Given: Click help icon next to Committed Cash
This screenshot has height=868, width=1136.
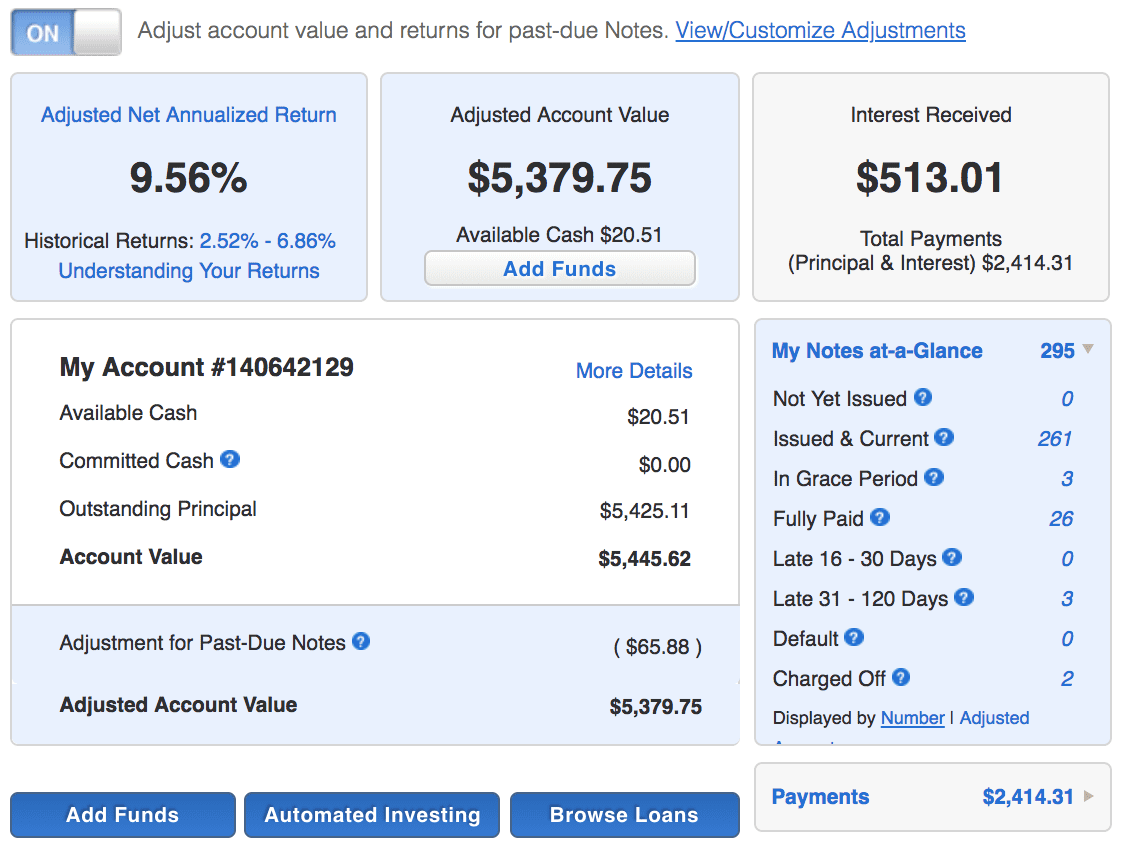Looking at the screenshot, I should point(230,459).
